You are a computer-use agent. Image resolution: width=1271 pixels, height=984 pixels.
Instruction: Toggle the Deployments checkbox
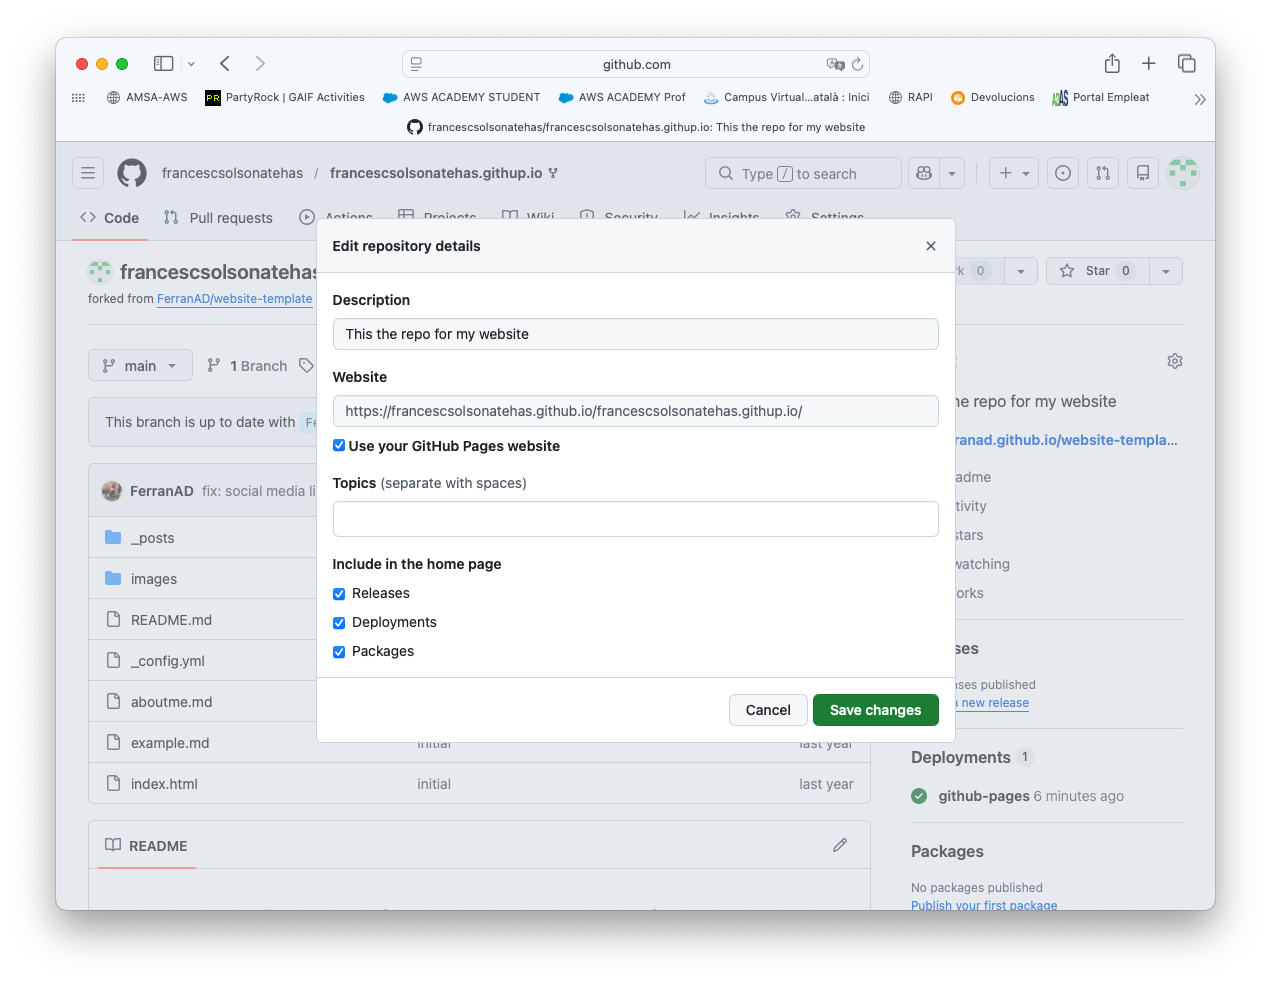click(339, 623)
